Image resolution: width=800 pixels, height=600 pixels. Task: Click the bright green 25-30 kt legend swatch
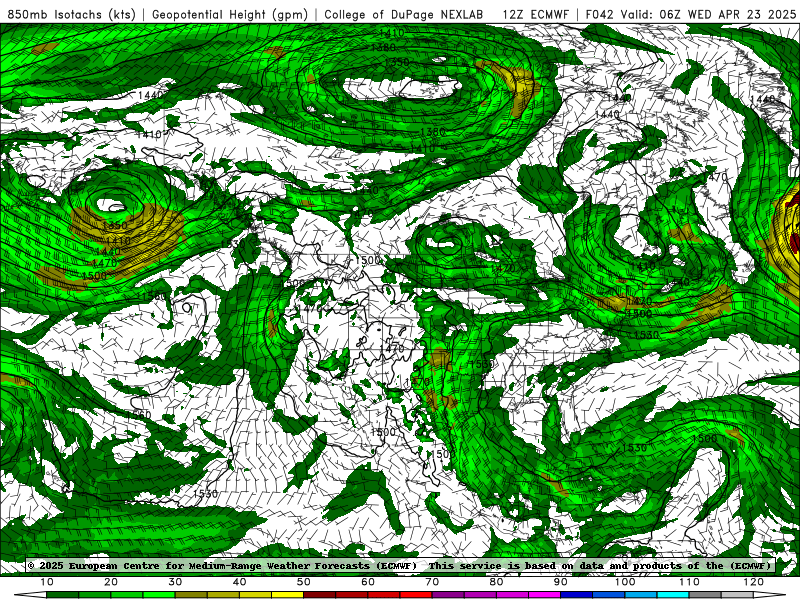(159, 595)
